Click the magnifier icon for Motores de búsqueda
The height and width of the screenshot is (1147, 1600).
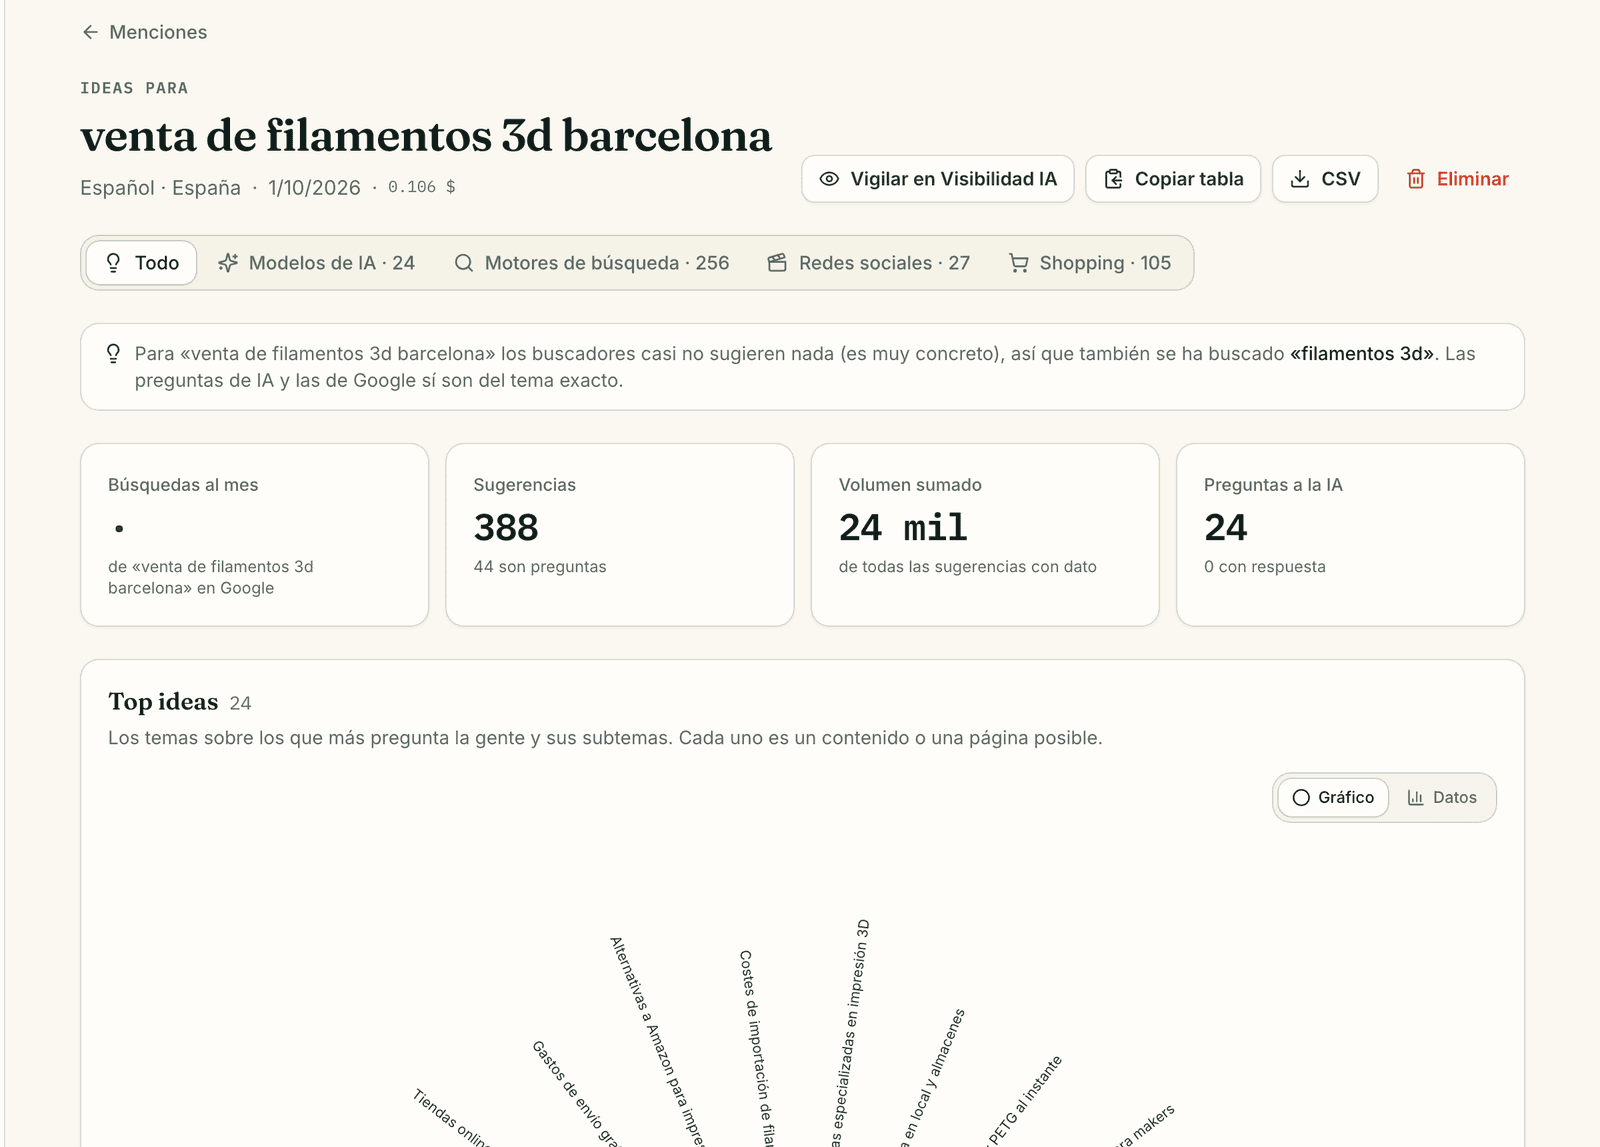464,263
